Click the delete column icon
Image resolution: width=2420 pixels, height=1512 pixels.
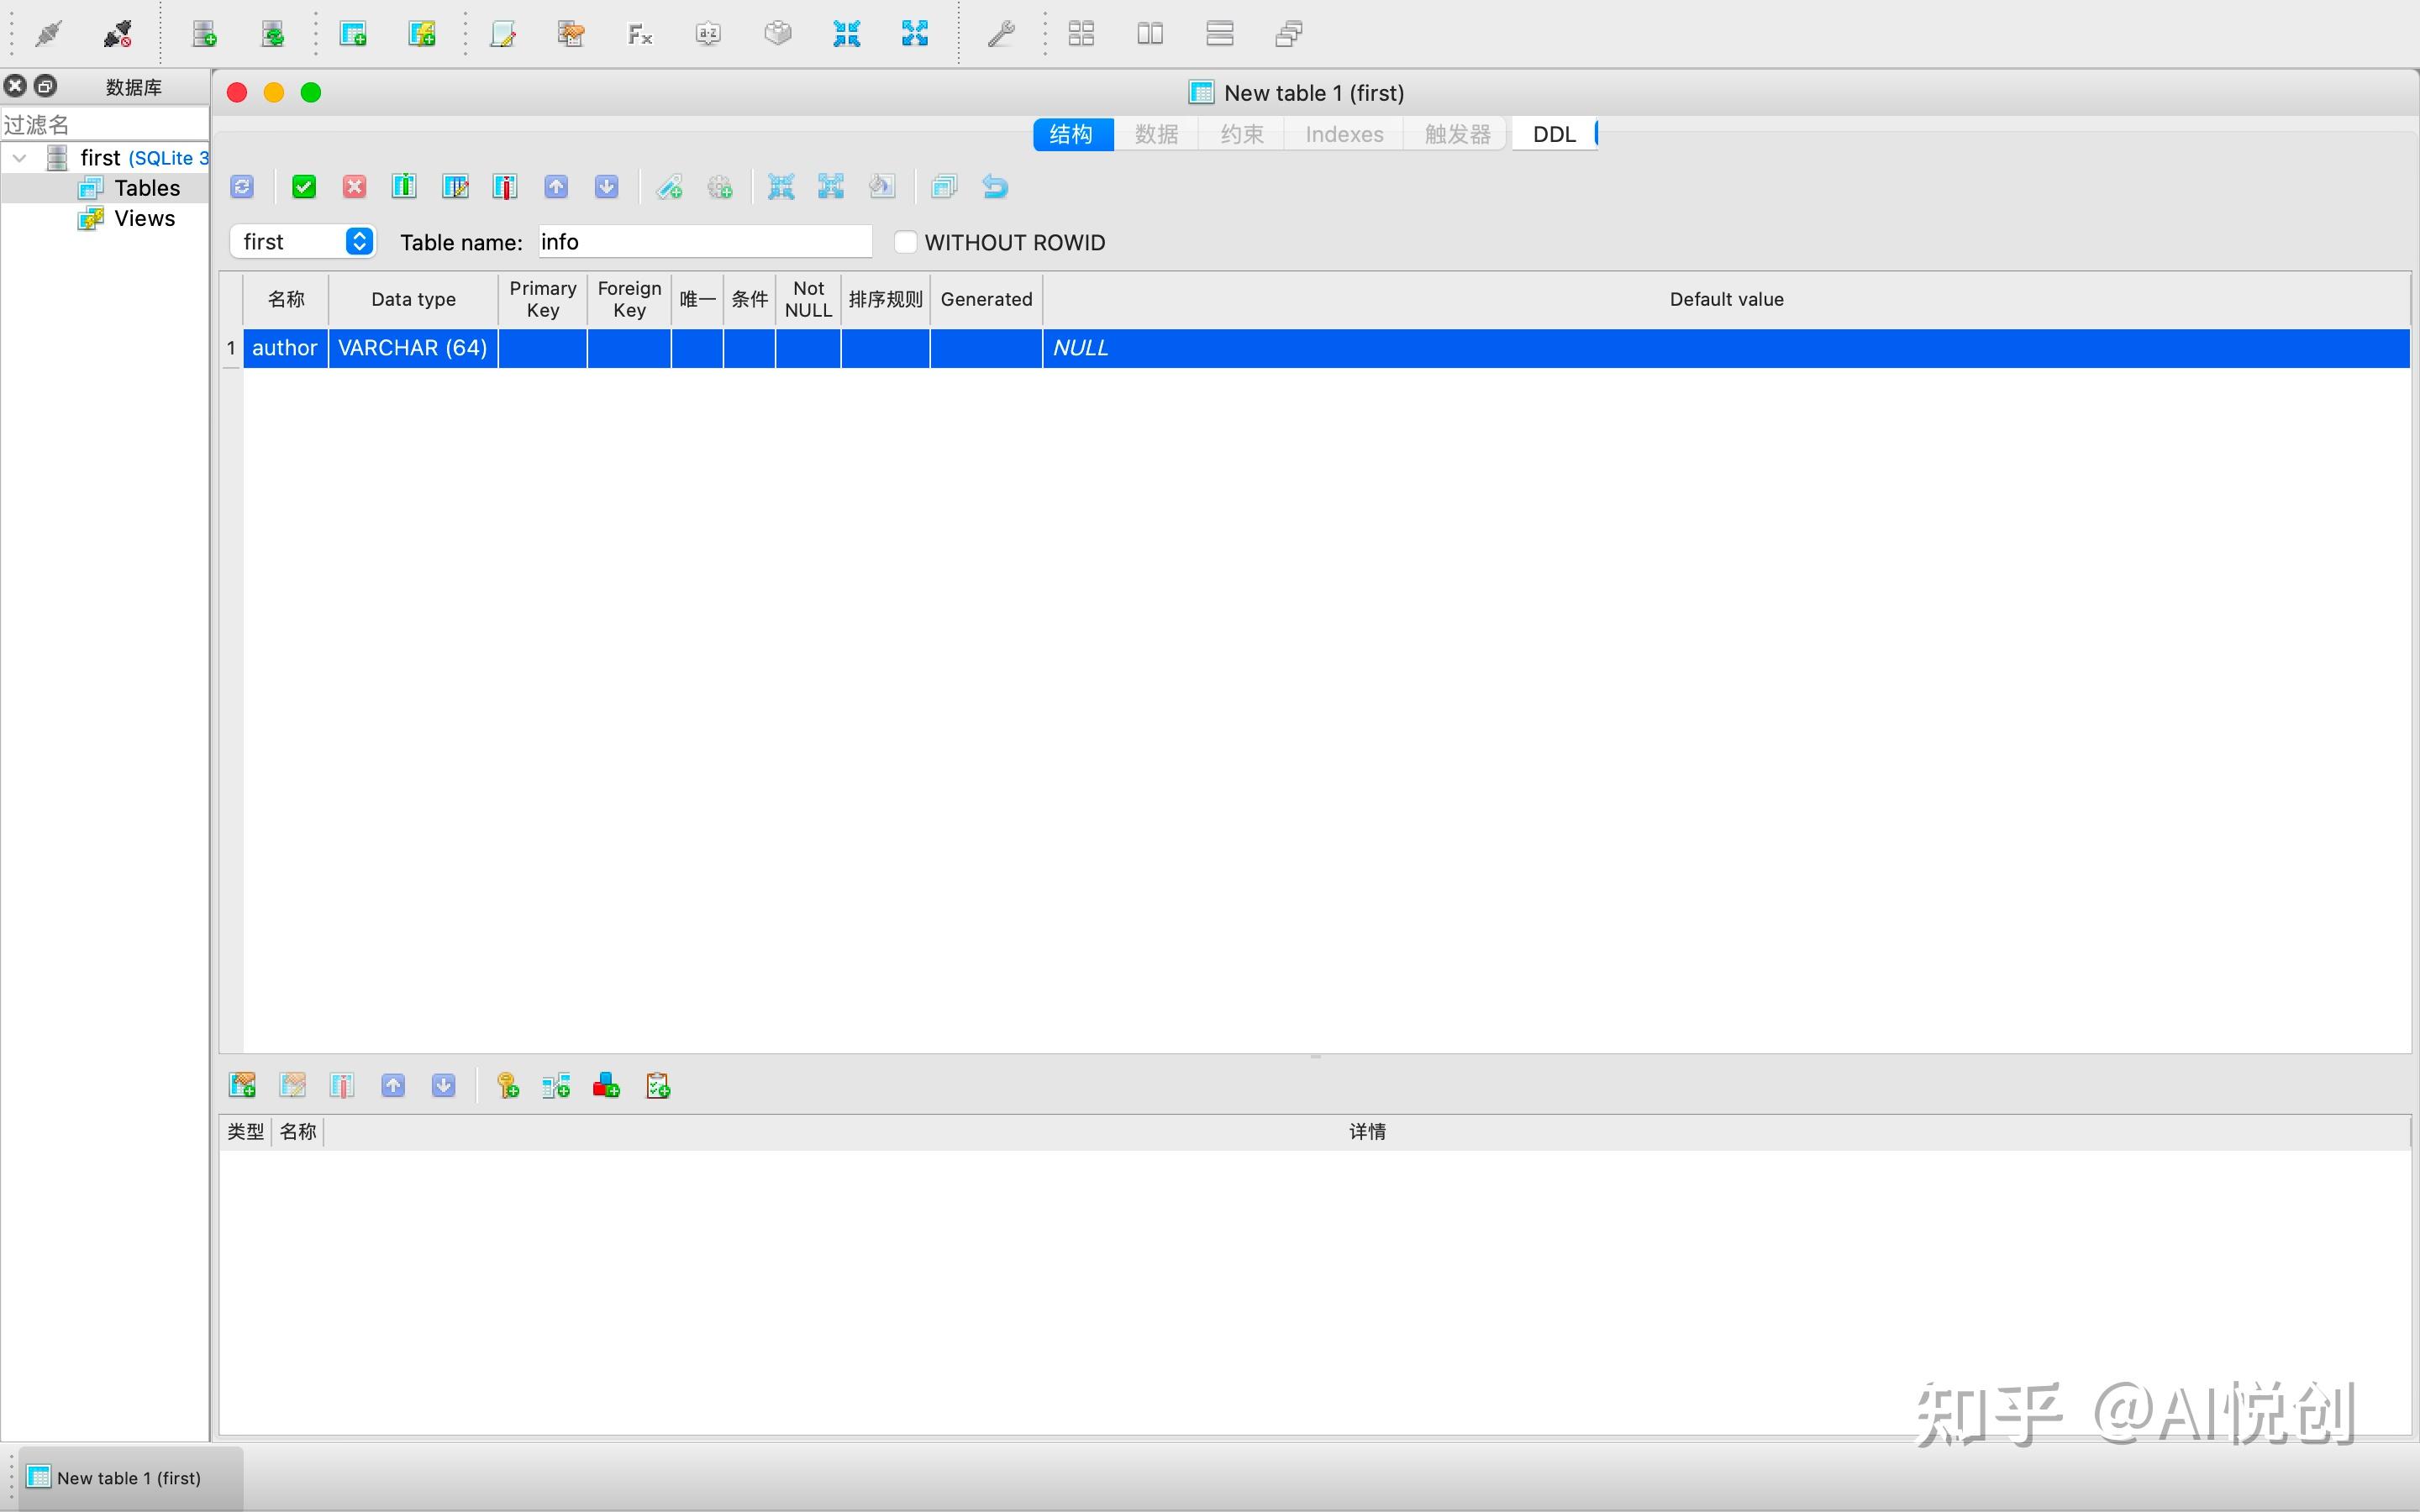[505, 187]
